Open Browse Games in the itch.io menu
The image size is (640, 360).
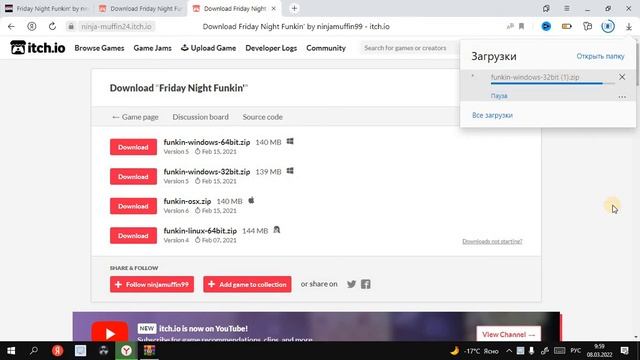tap(99, 48)
